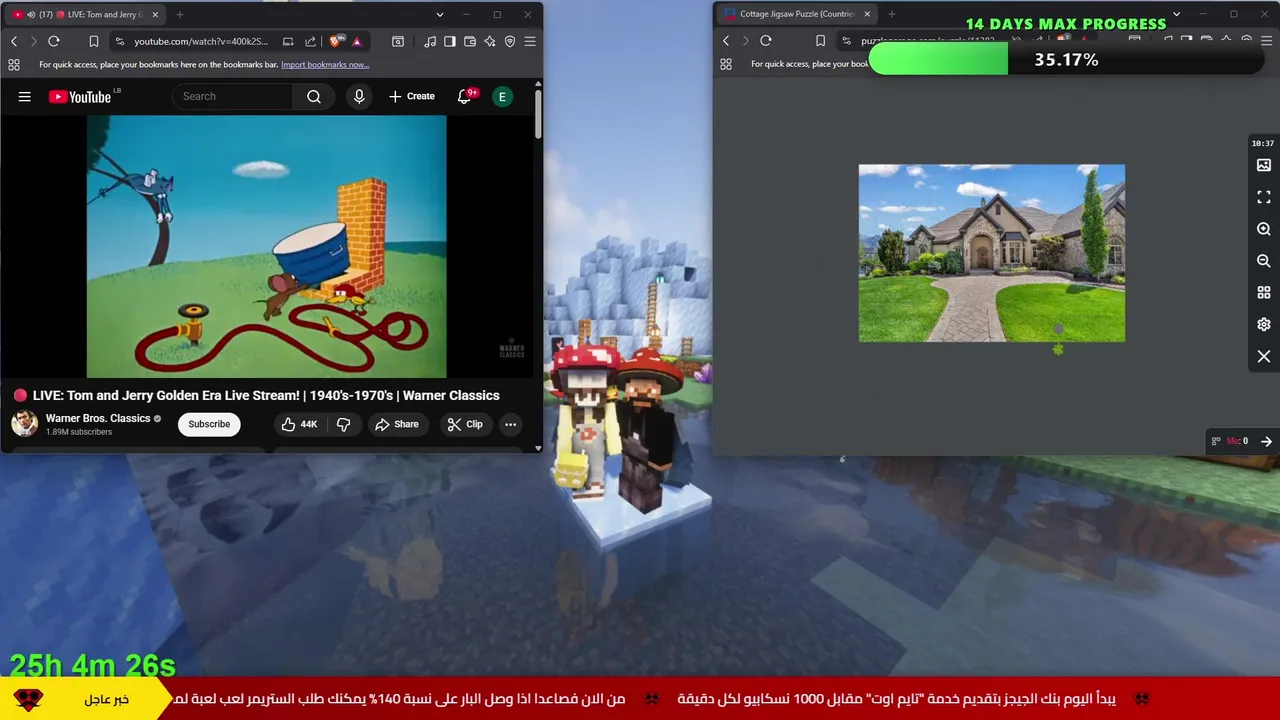1280x720 pixels.
Task: Open puzzle settings gear
Action: coord(1264,325)
